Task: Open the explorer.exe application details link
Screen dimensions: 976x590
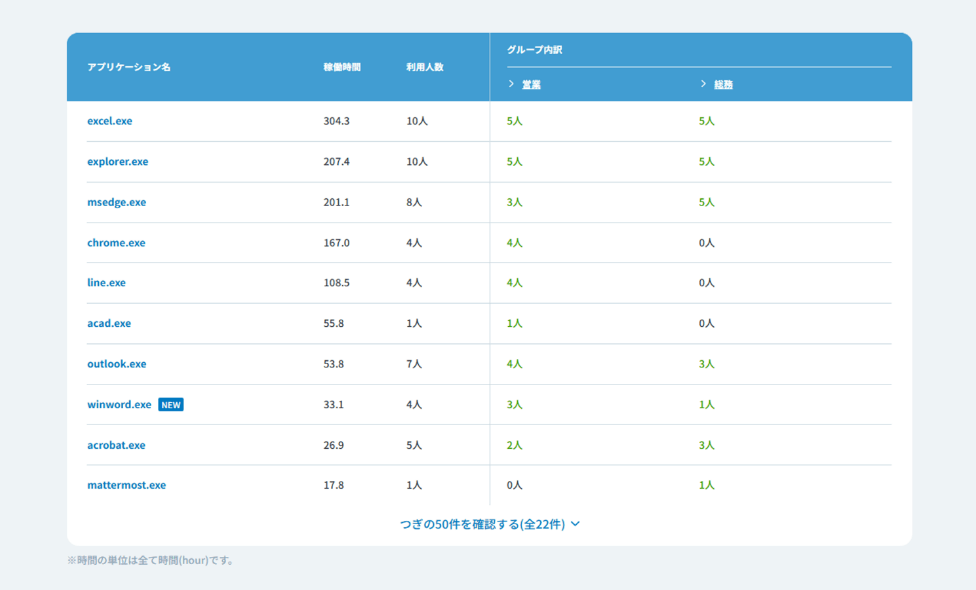Action: coord(117,161)
